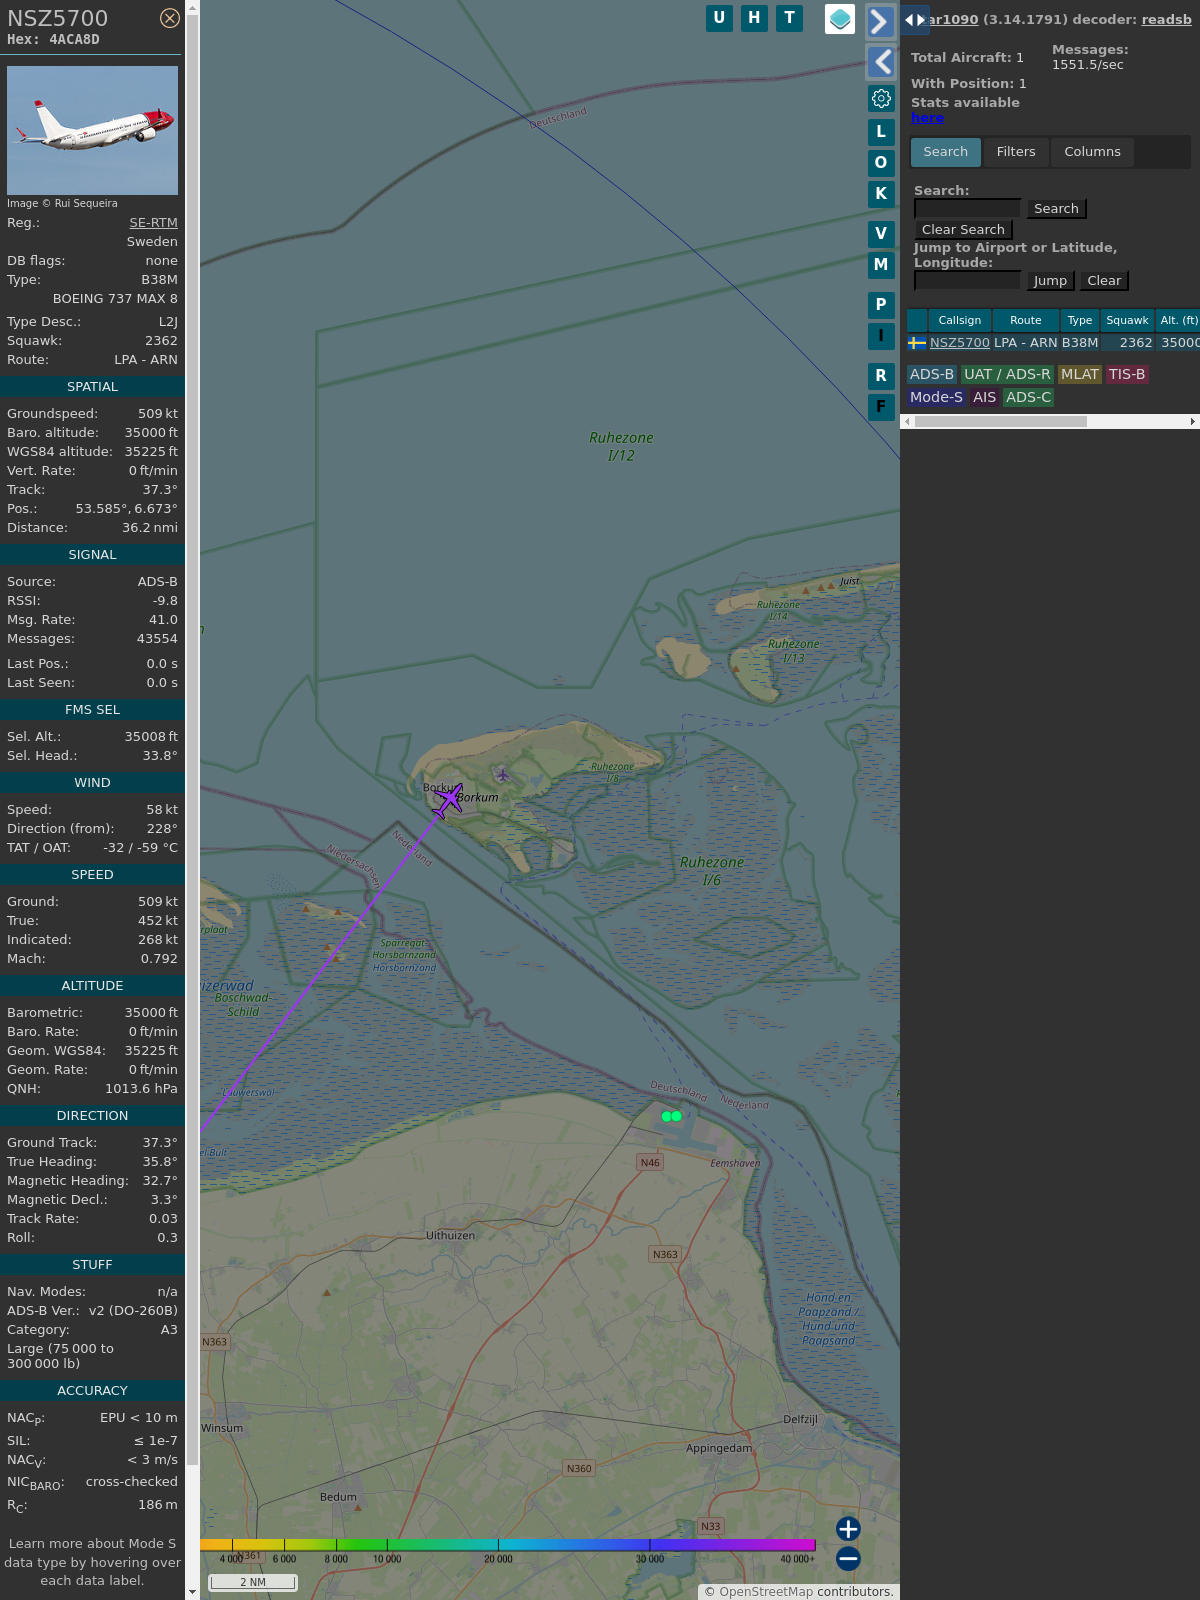Screen dimensions: 1200x1600
Task: Switch to the Columns tab
Action: (x=1092, y=152)
